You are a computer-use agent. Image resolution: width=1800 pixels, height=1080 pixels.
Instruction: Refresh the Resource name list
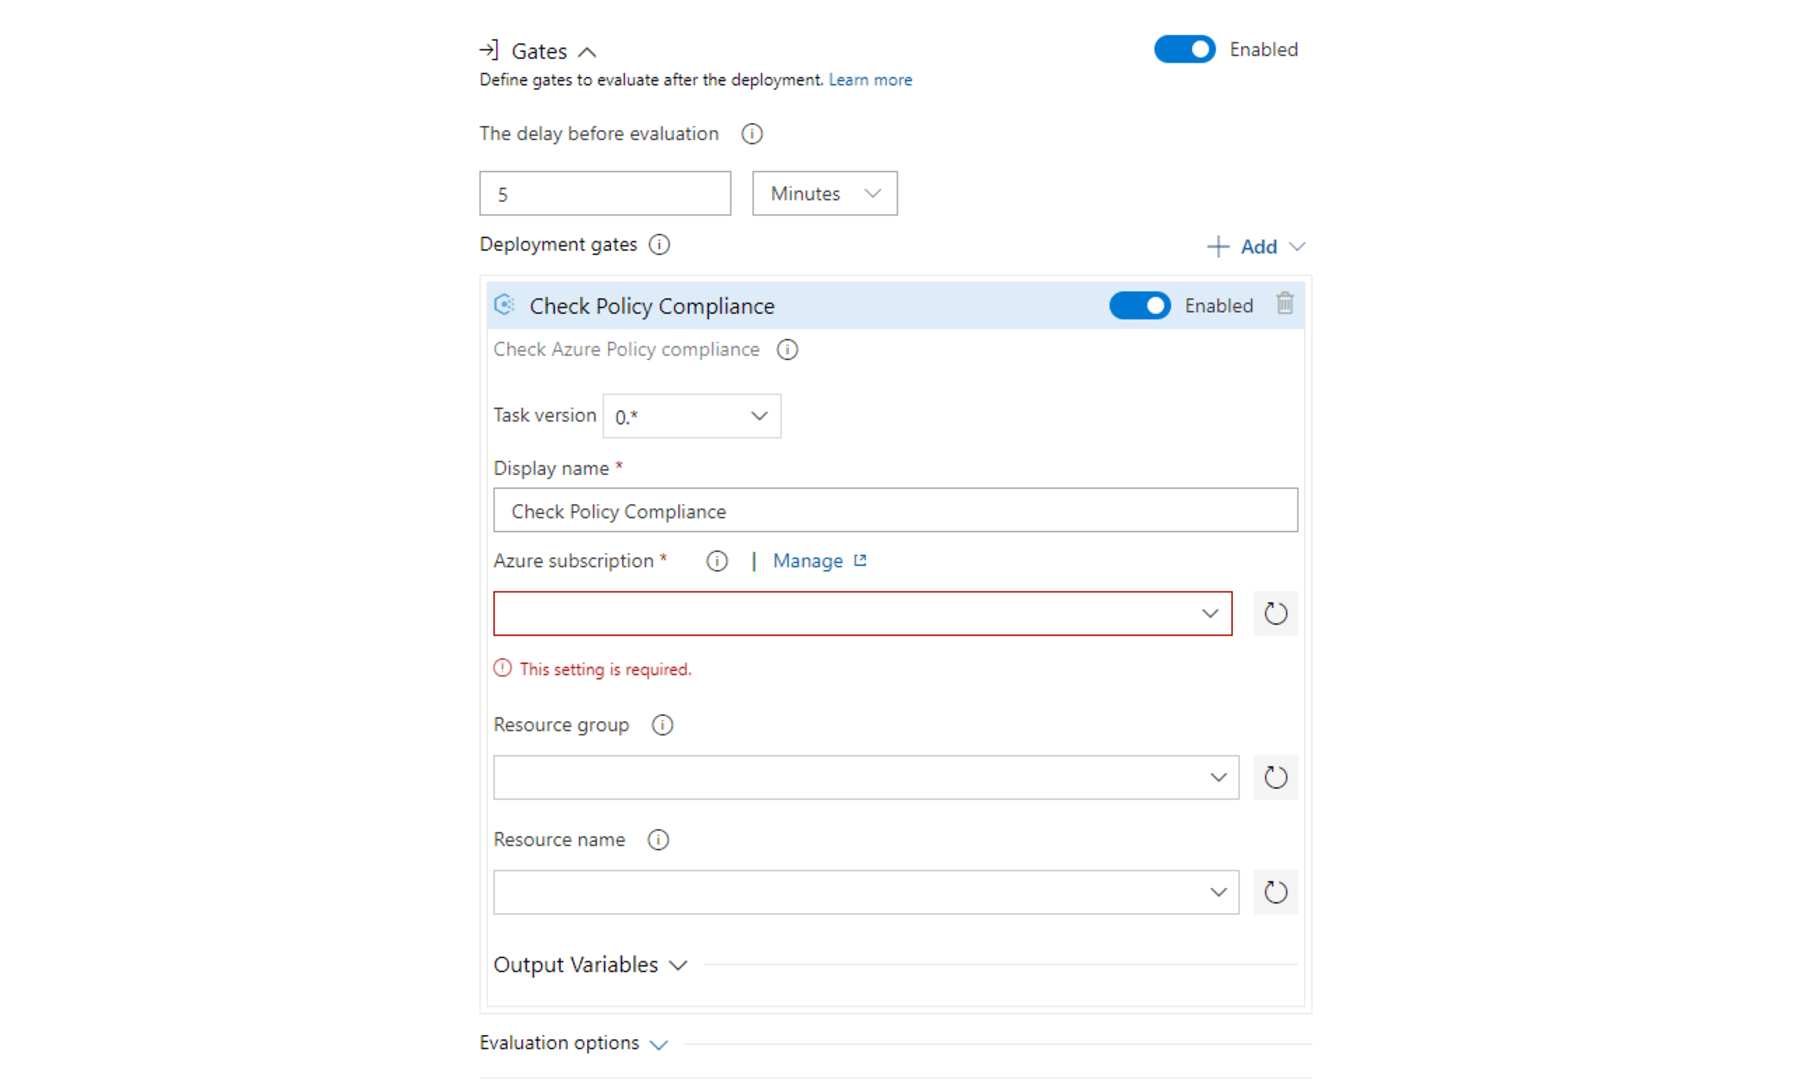coord(1275,892)
